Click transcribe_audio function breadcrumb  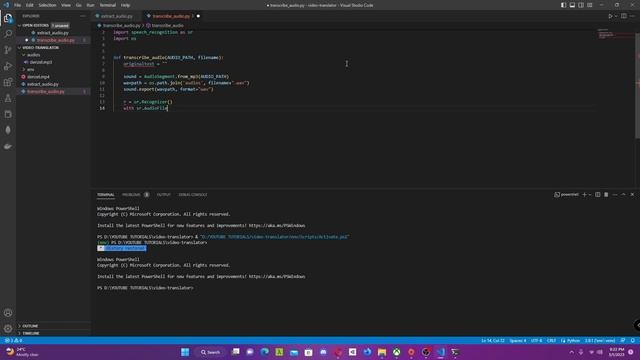pyautogui.click(x=167, y=25)
